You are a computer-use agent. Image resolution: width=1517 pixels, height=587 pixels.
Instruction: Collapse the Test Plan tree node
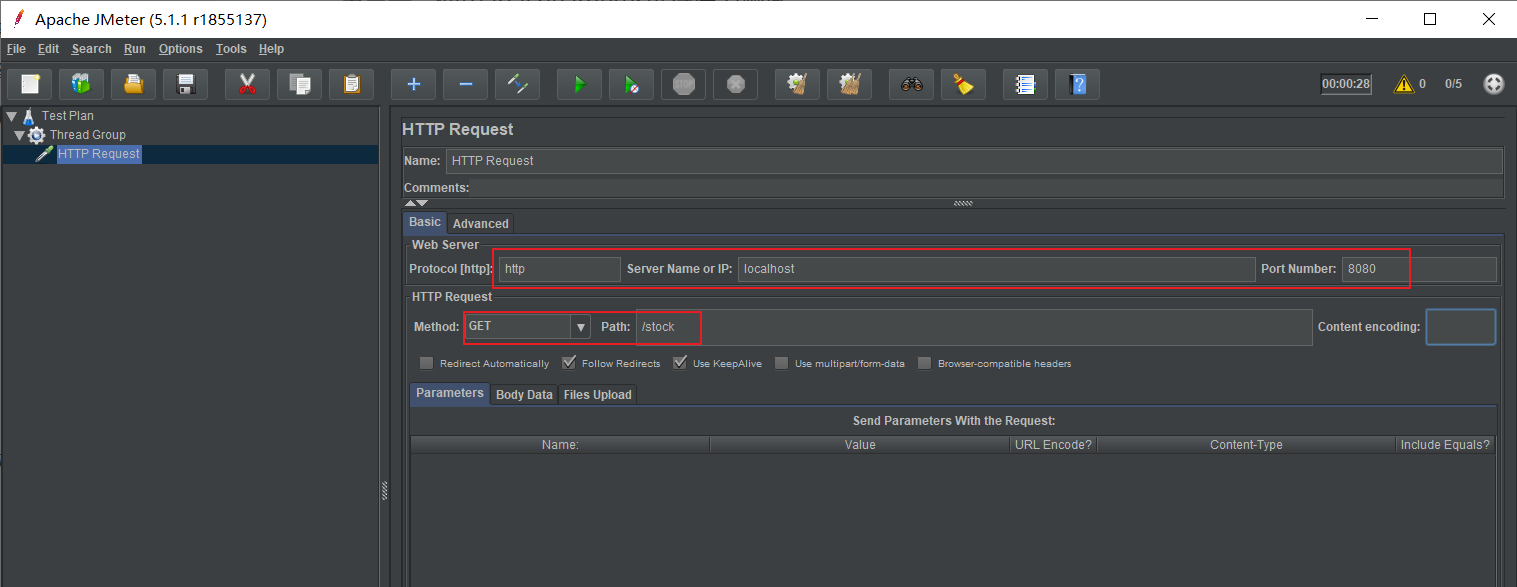[x=11, y=116]
